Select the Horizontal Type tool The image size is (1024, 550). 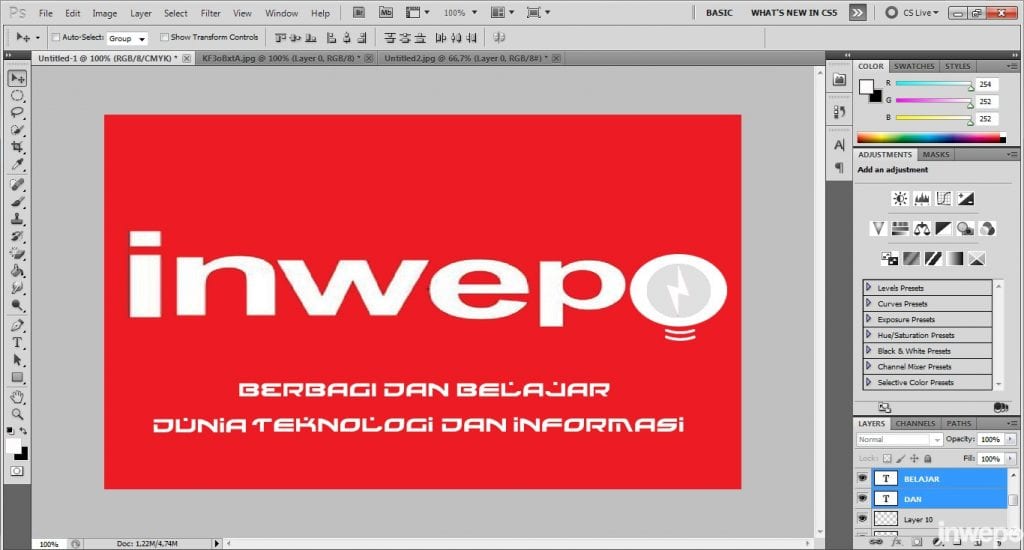tap(17, 342)
